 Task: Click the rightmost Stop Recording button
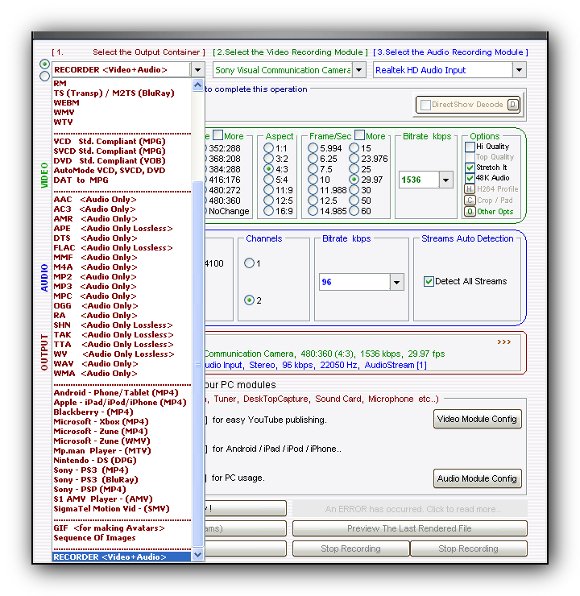(x=469, y=548)
